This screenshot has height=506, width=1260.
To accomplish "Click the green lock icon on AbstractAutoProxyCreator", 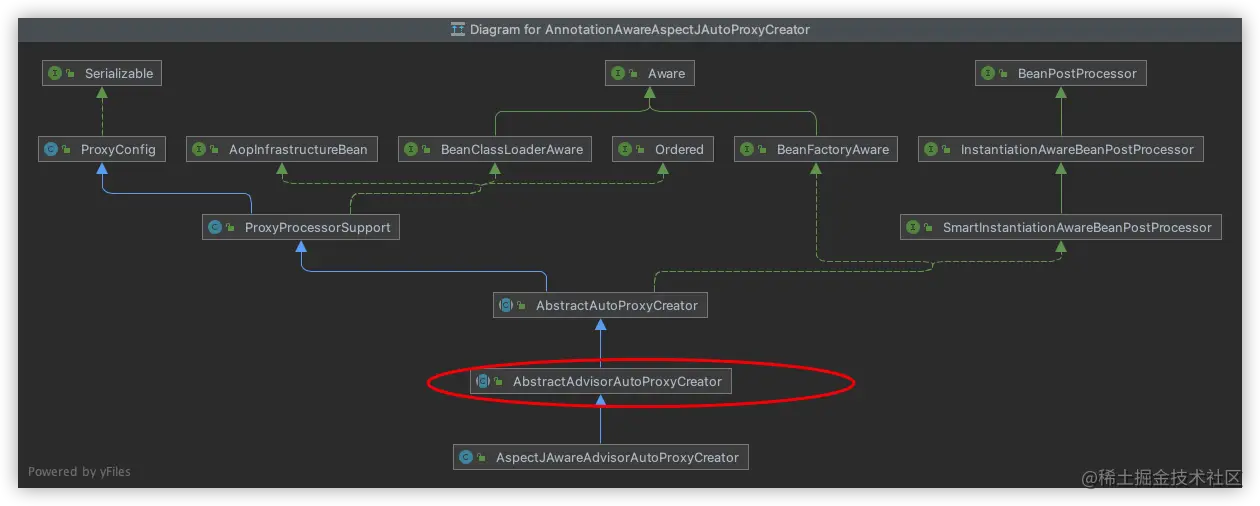I will pos(523,306).
